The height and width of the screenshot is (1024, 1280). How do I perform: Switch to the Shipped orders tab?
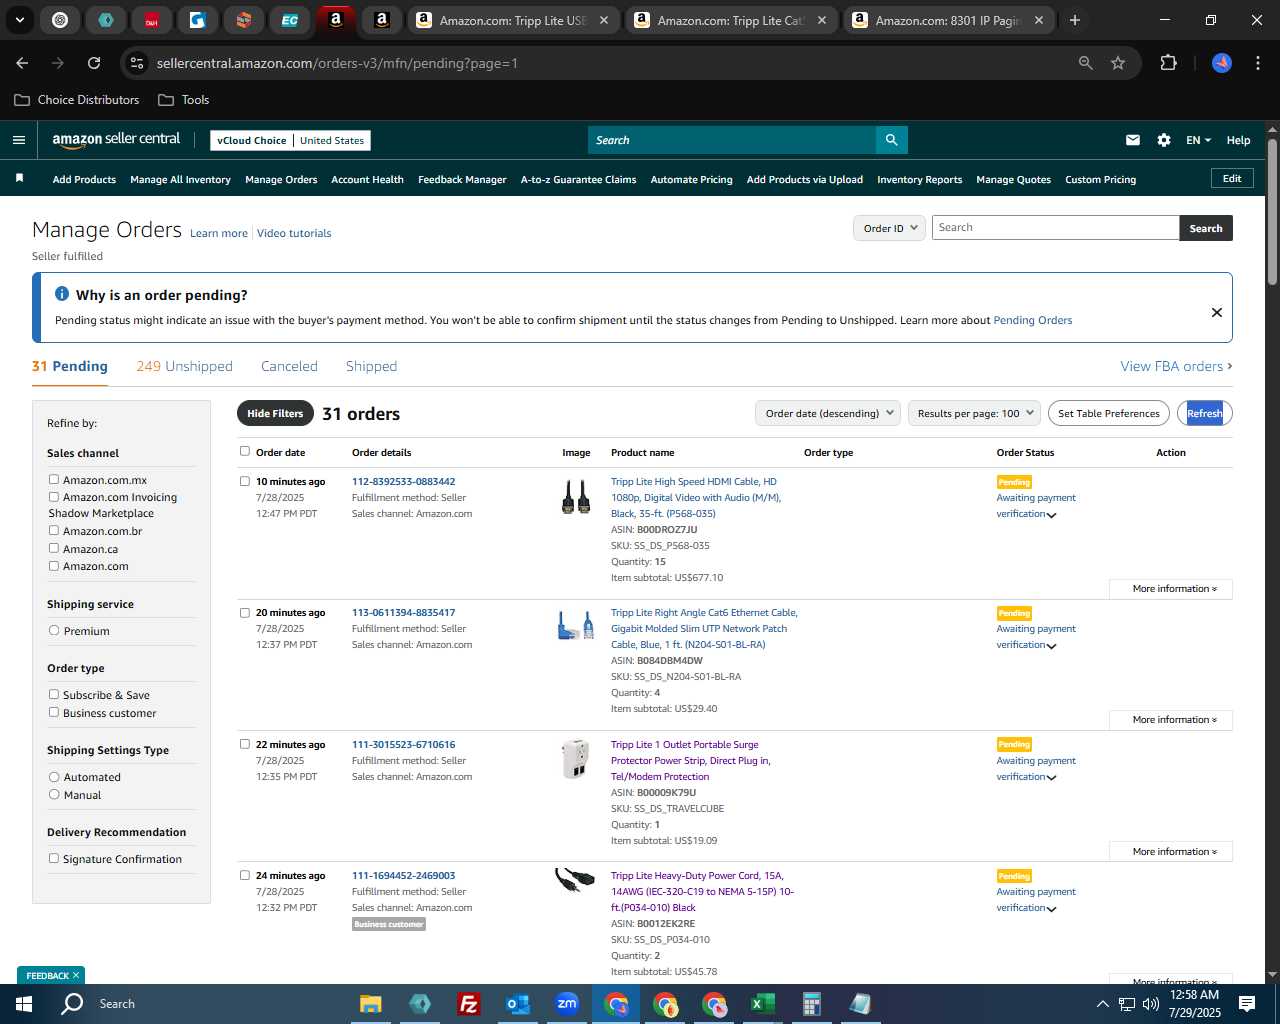pyautogui.click(x=371, y=366)
